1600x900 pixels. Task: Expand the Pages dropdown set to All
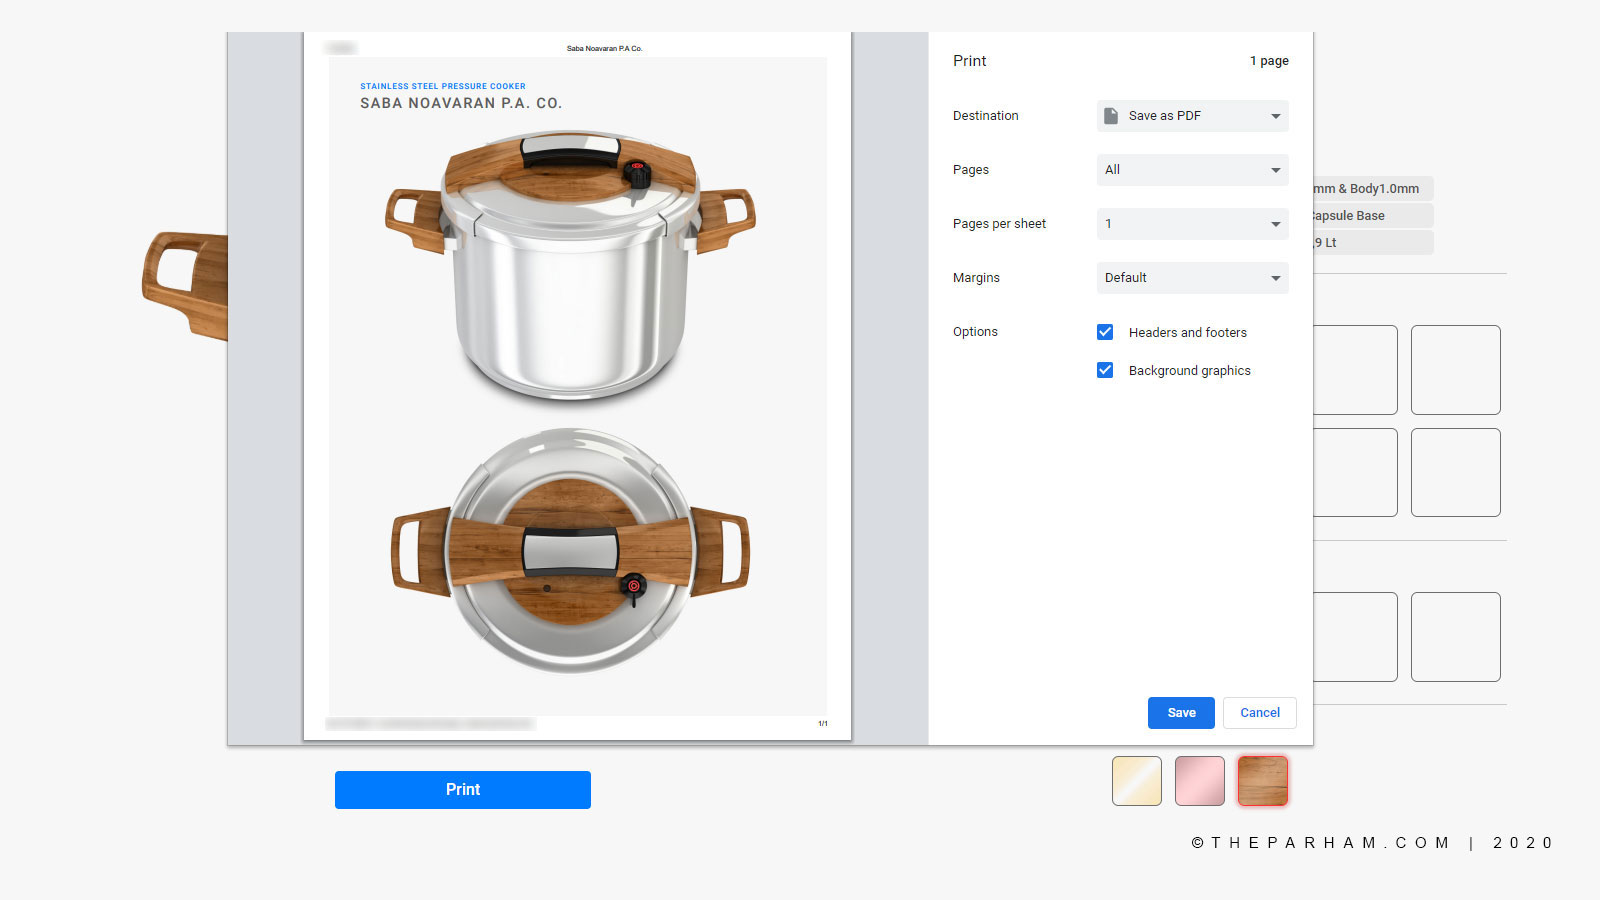point(1192,170)
